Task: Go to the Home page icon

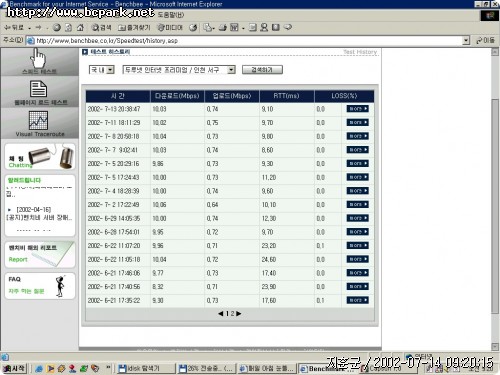Action: tap(80, 27)
